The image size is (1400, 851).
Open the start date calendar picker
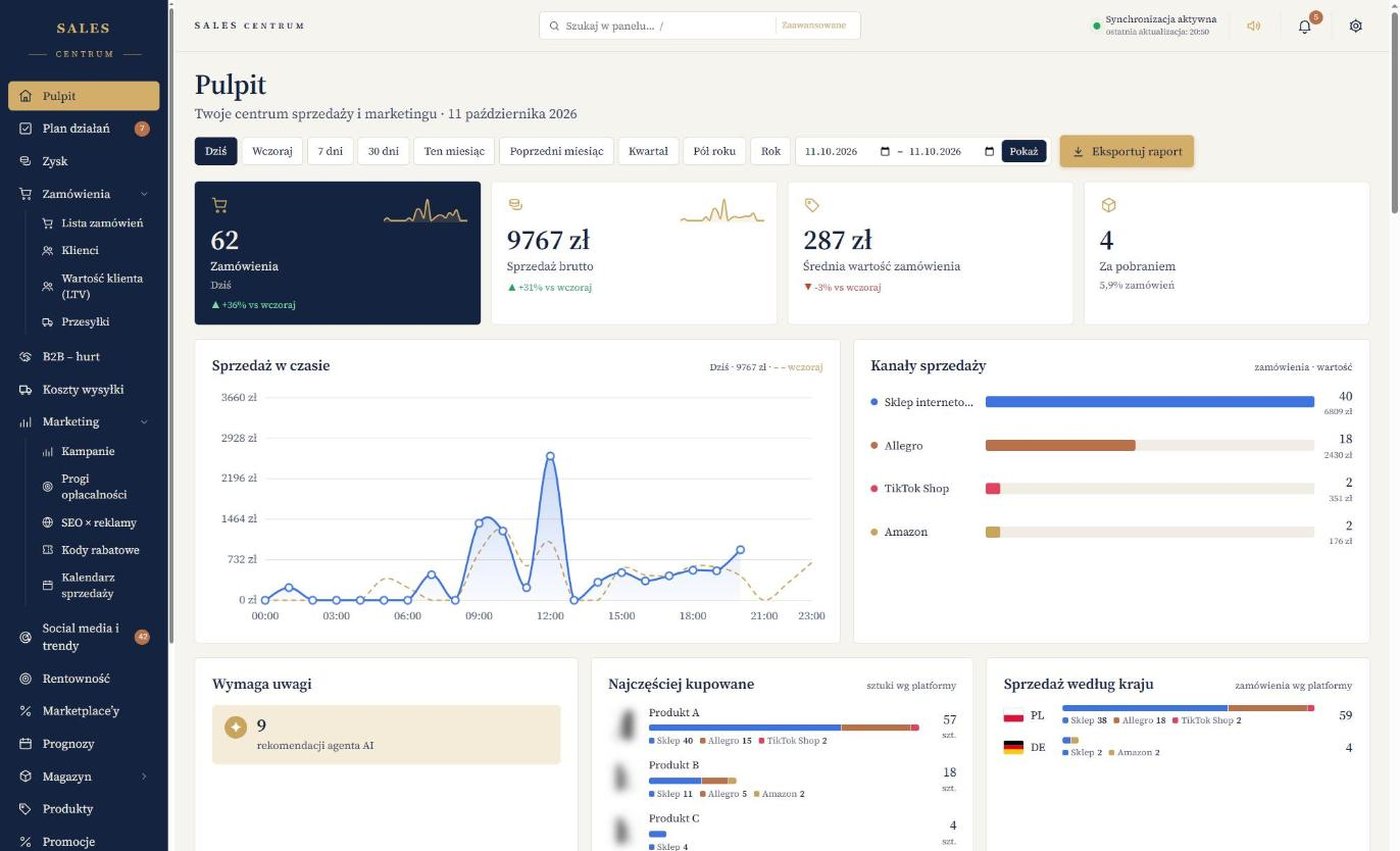tap(885, 152)
